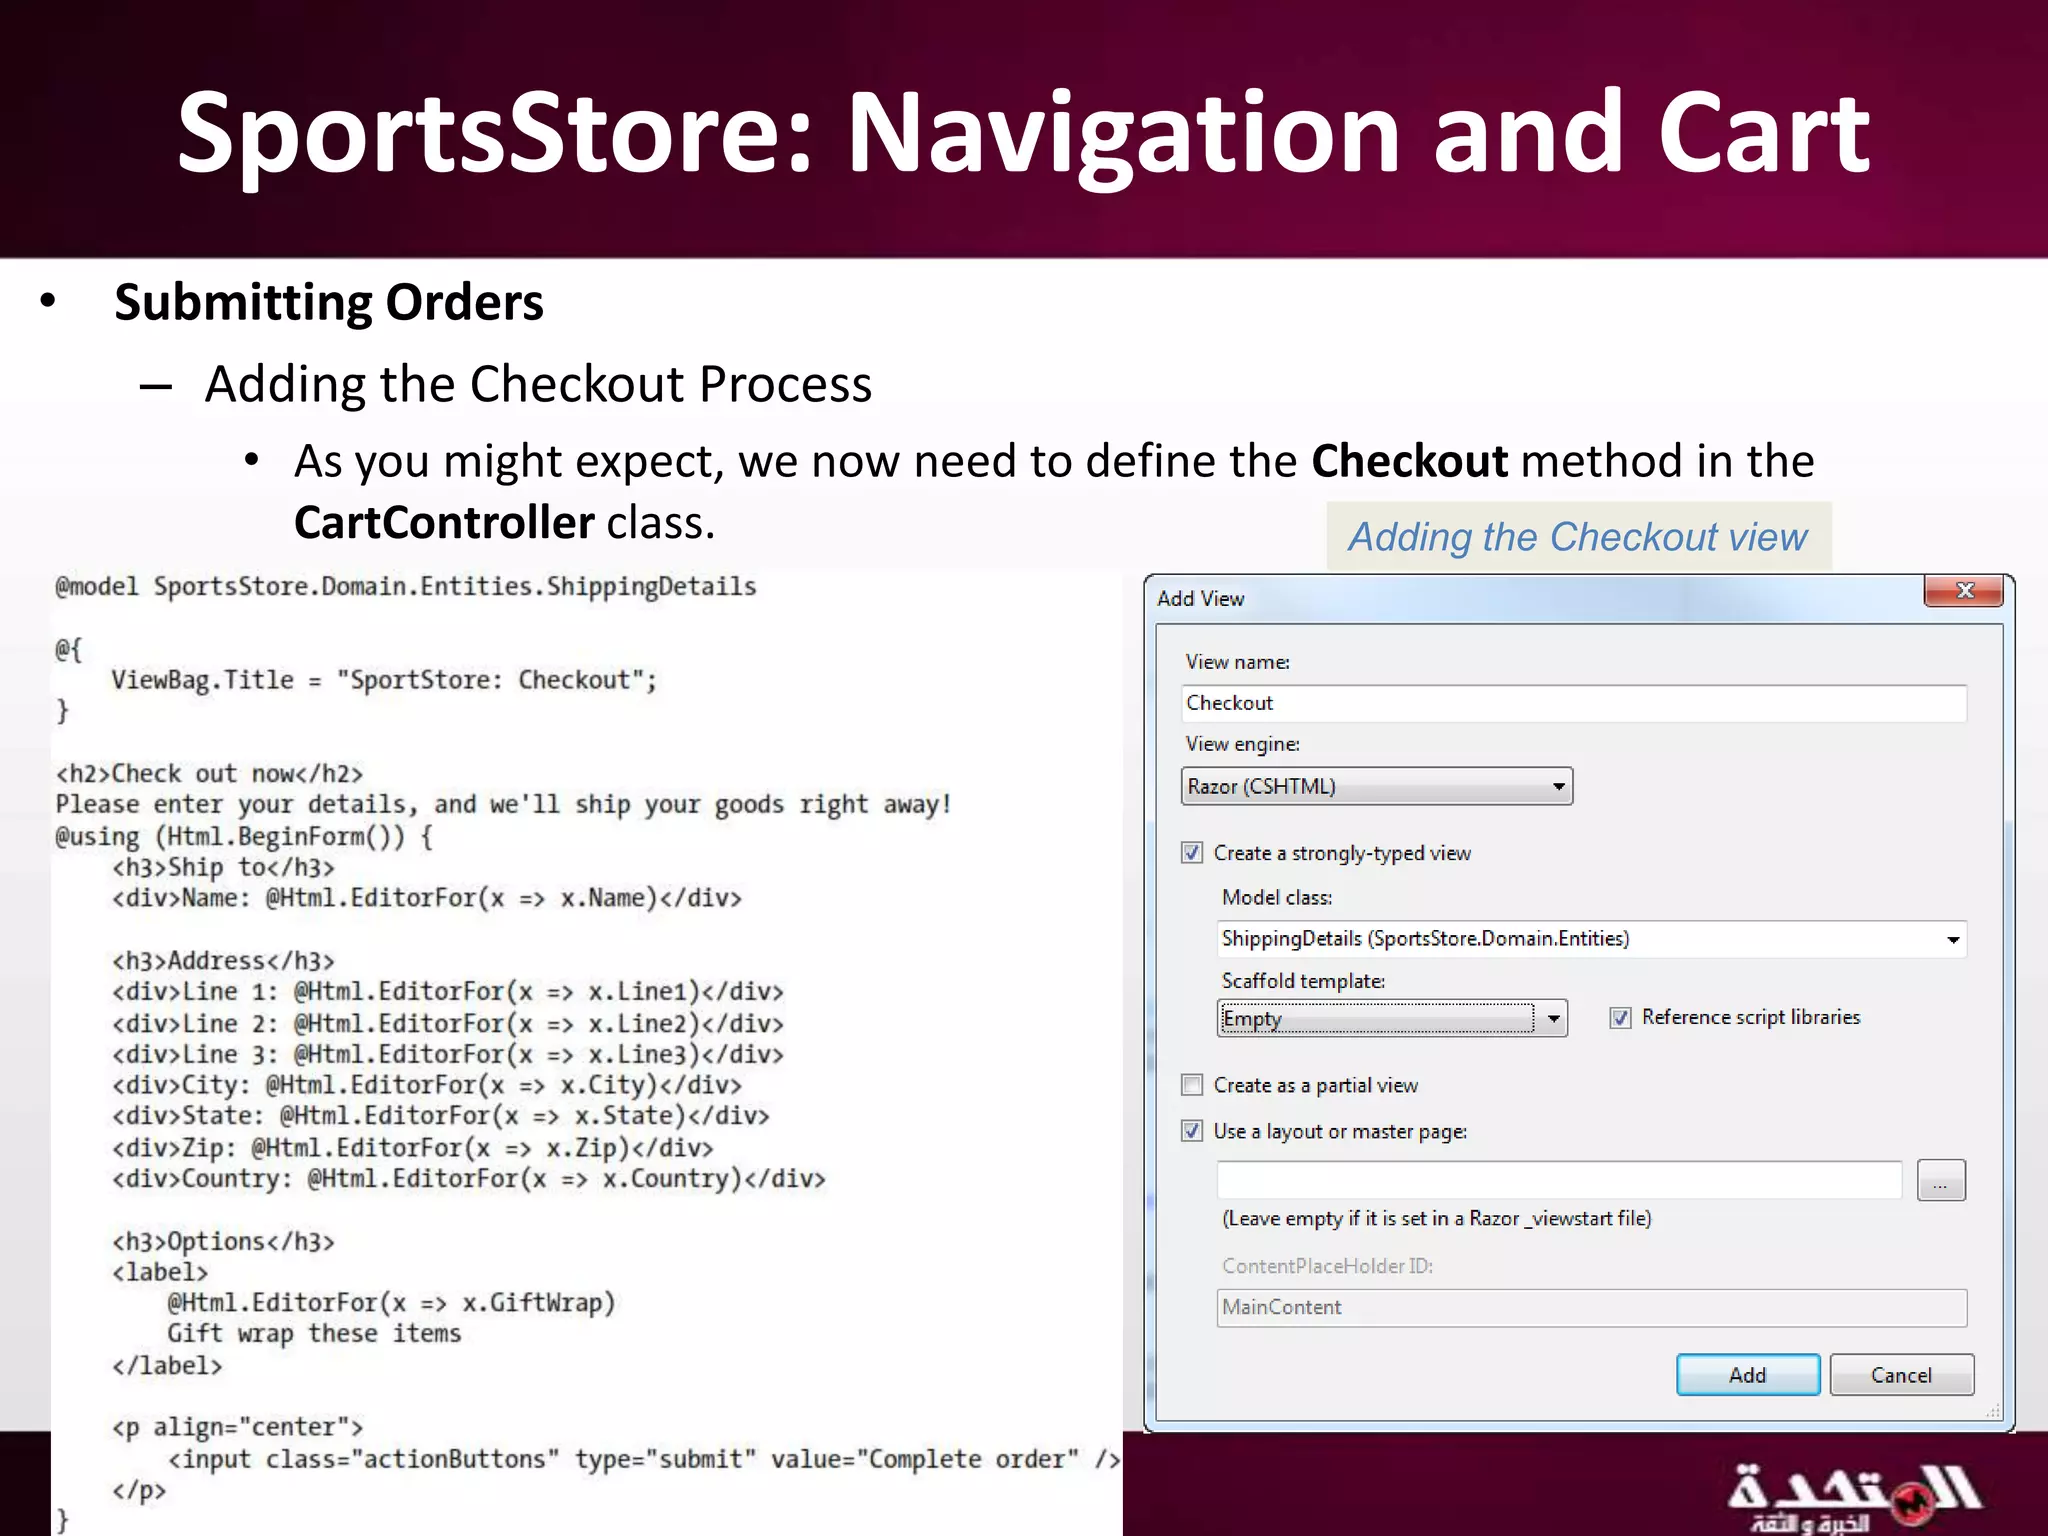
Task: Click the View name field containing Checkout
Action: point(1574,703)
